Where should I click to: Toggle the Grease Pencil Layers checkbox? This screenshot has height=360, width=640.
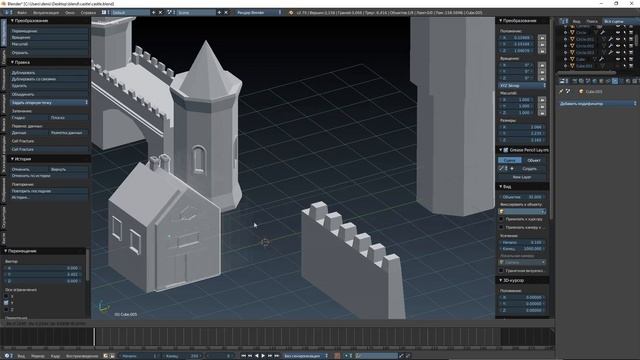[506, 150]
